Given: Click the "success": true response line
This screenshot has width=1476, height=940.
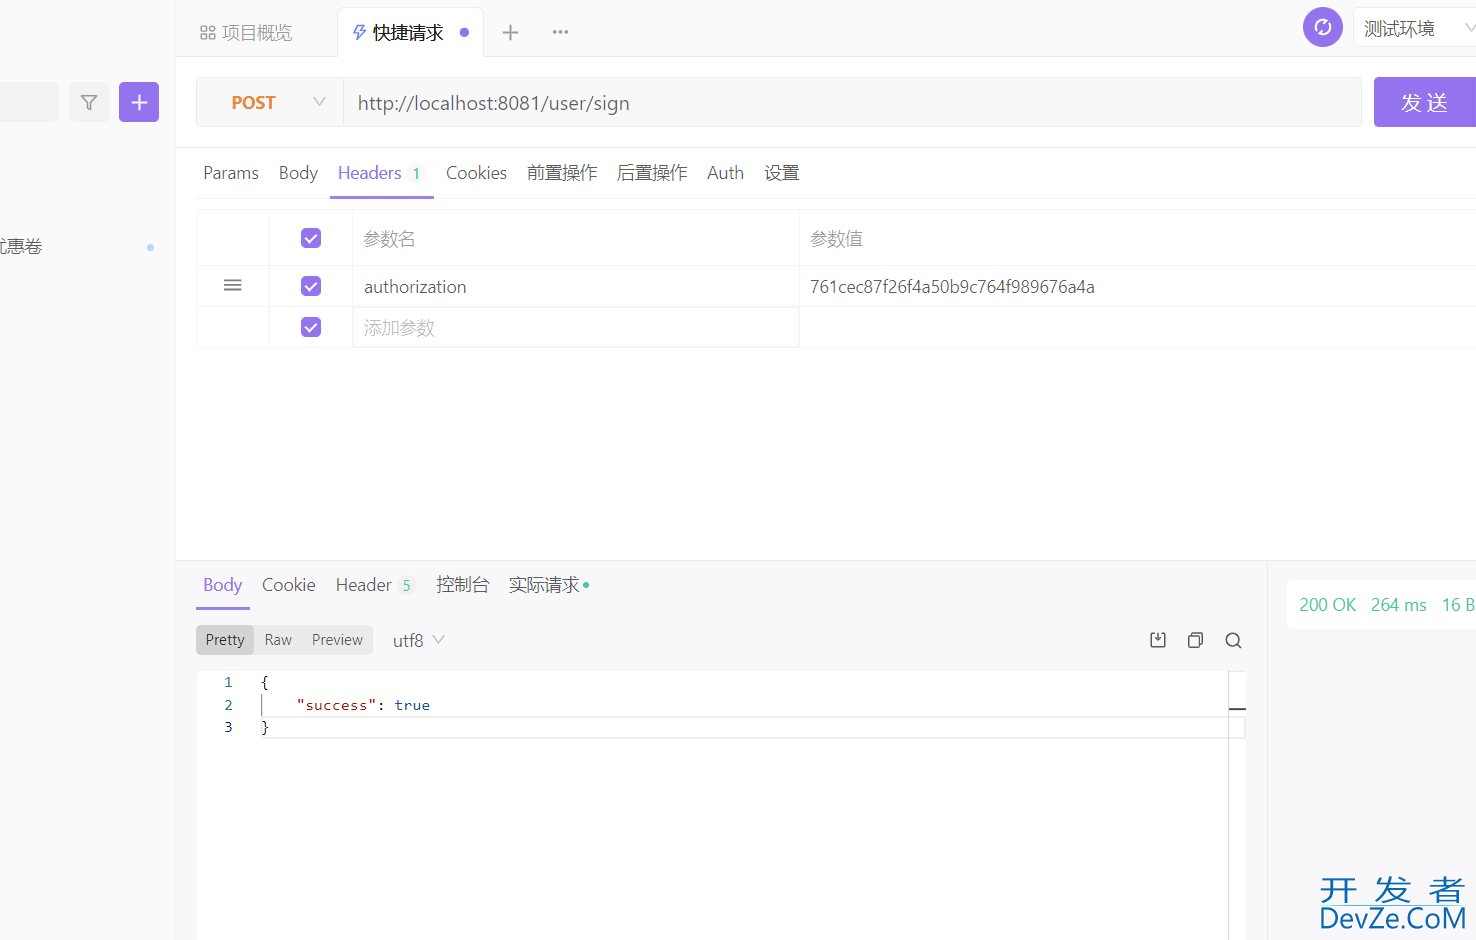Looking at the screenshot, I should [x=363, y=705].
